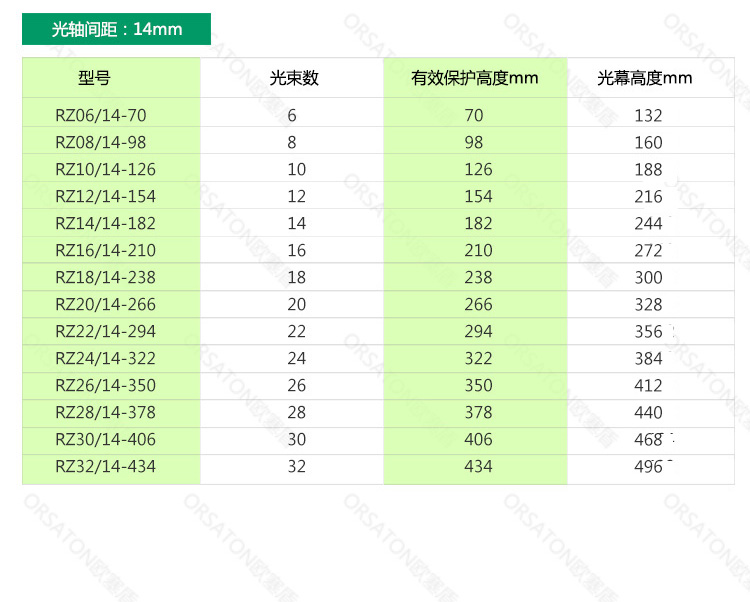Click the RZ26/14-350 model cell
This screenshot has width=750, height=602.
coord(105,385)
